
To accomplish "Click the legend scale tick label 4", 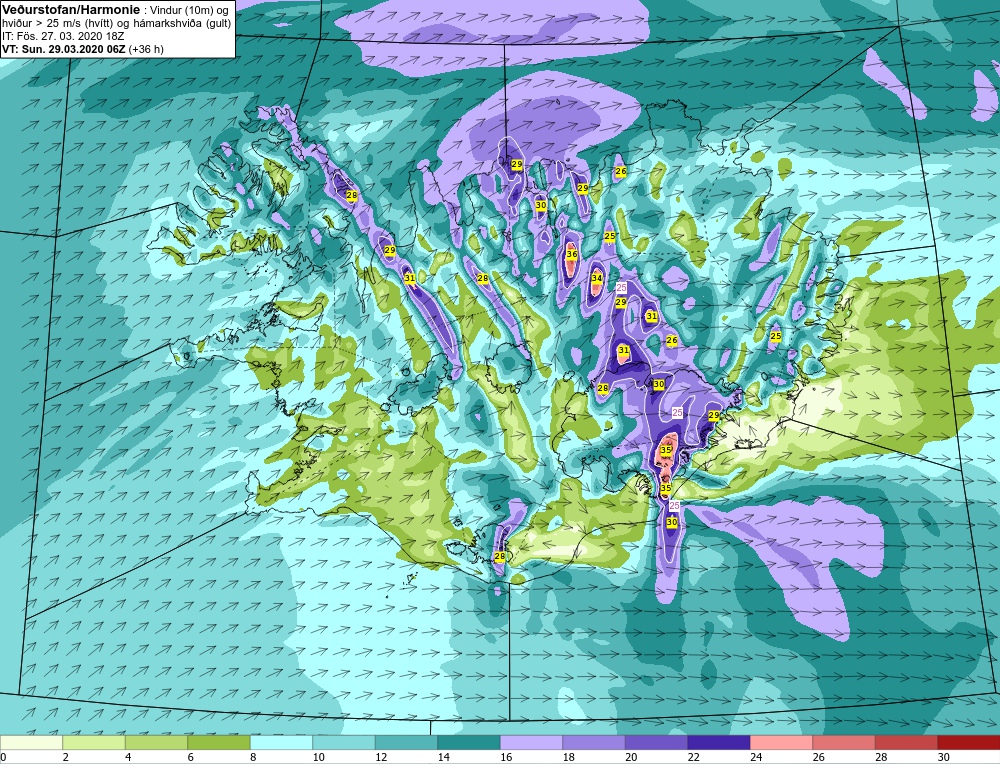I will 128,757.
